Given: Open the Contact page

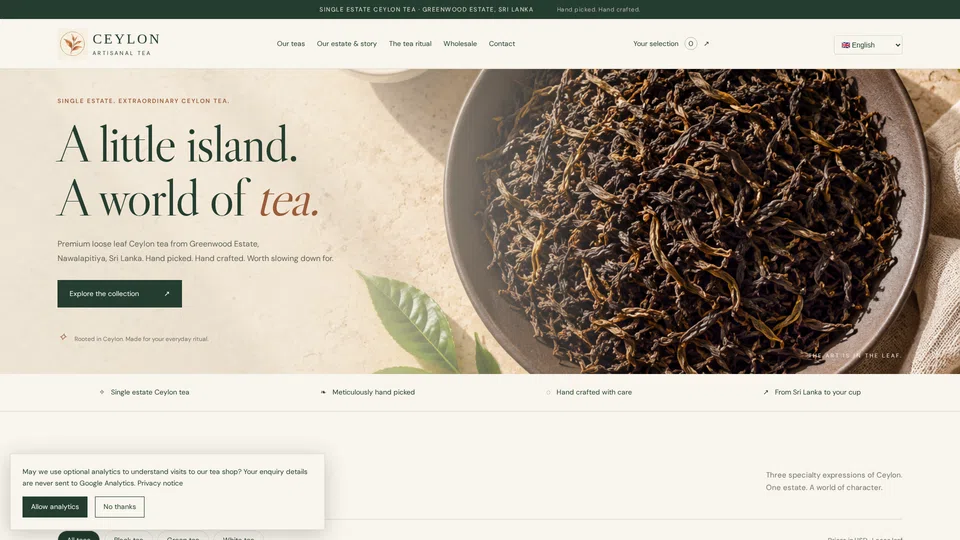Looking at the screenshot, I should point(501,43).
